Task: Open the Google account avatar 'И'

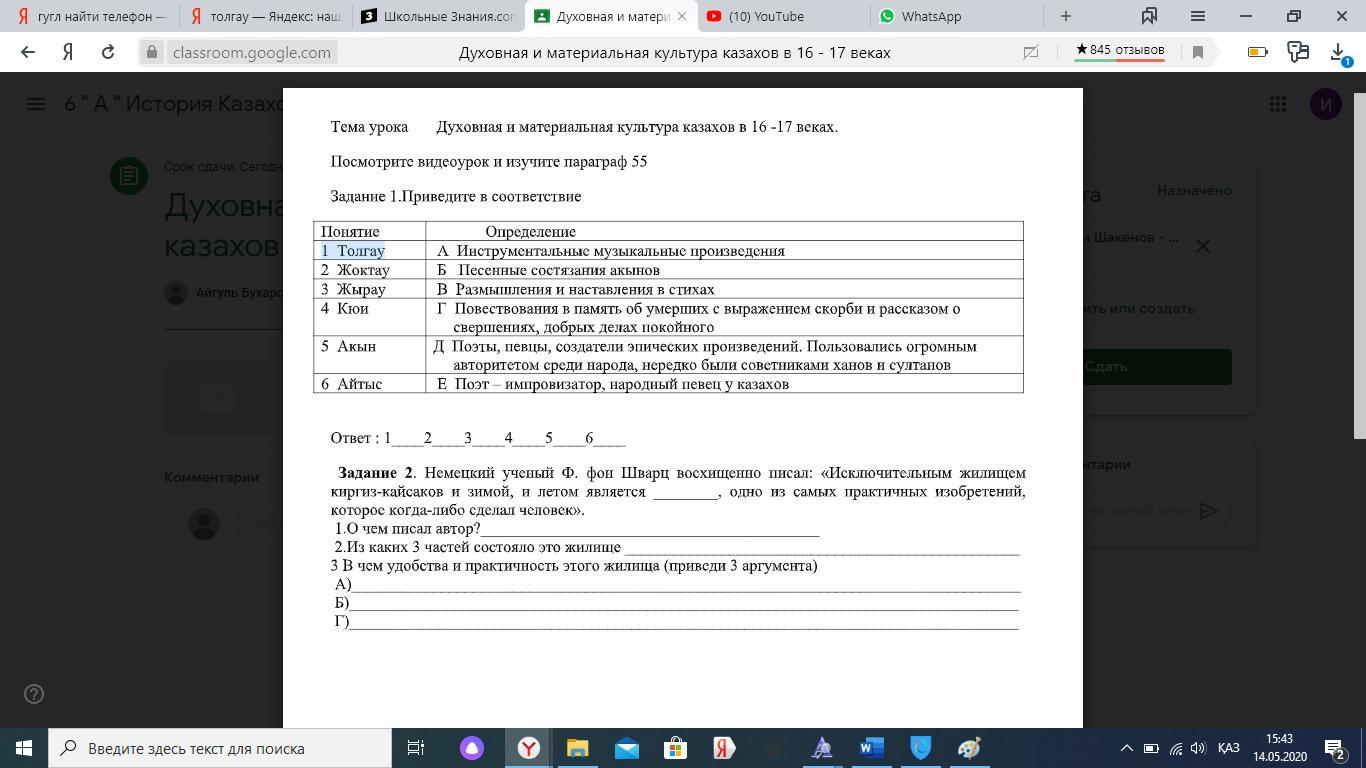Action: click(x=1326, y=104)
